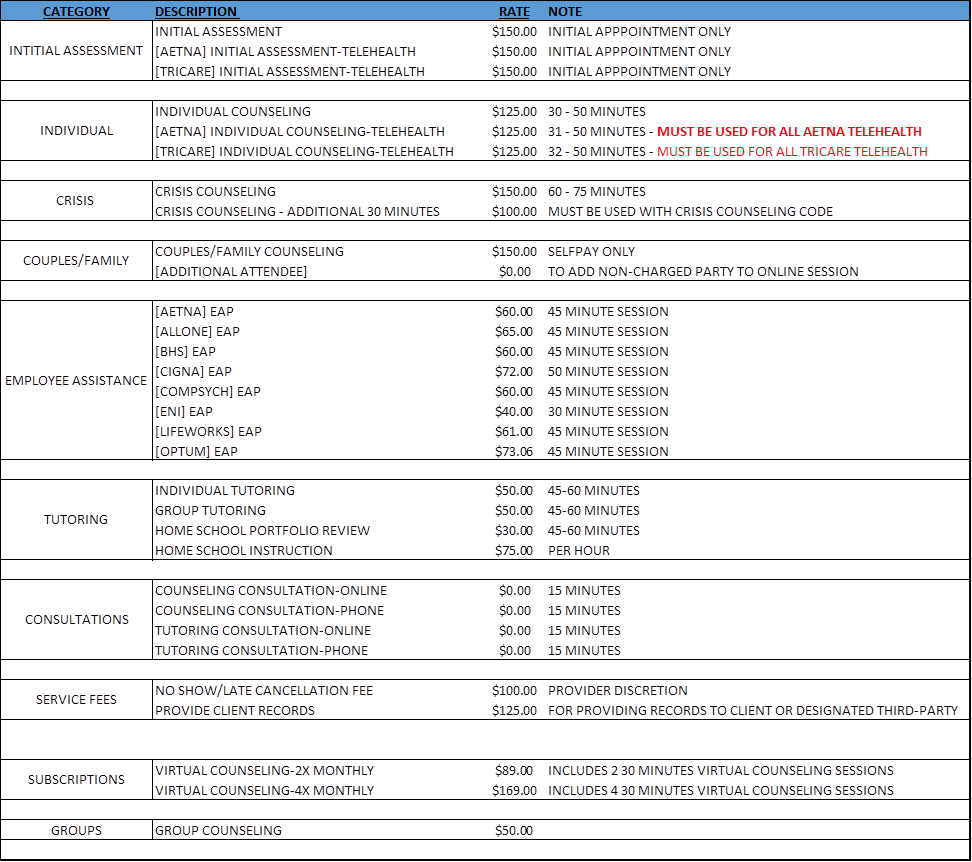Click the Provide Client Records note cell

753,711
